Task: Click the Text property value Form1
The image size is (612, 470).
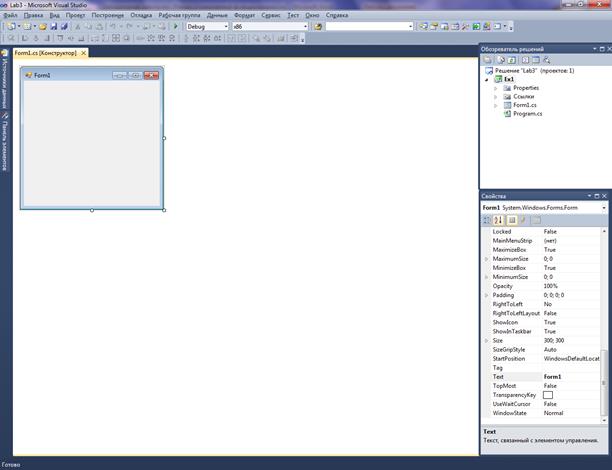Action: pos(552,377)
